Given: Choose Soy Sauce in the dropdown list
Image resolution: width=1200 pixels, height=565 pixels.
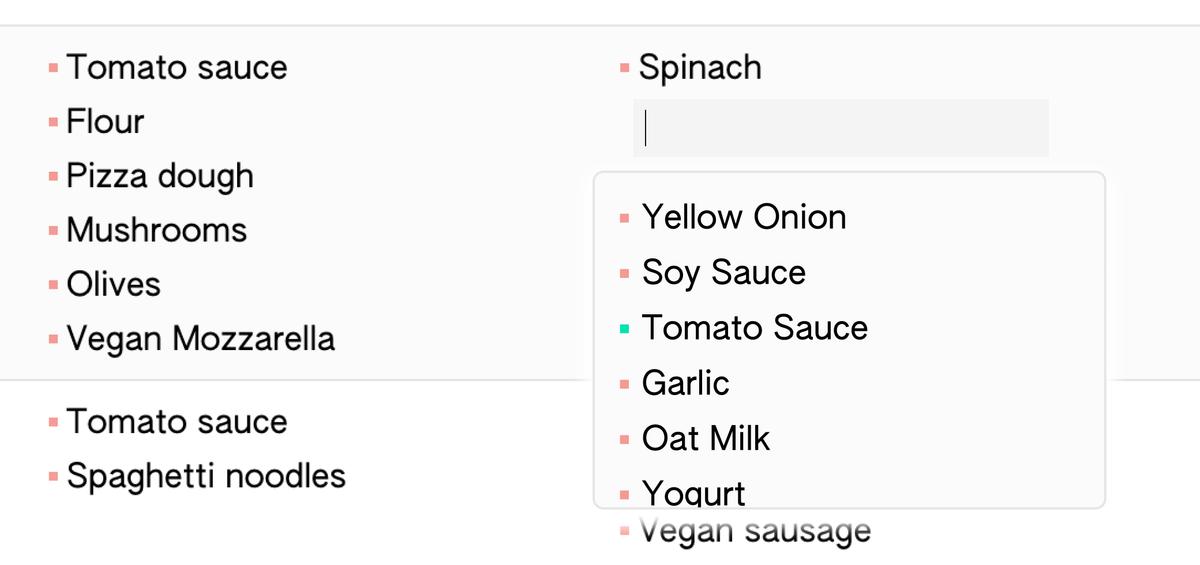Looking at the screenshot, I should (723, 272).
